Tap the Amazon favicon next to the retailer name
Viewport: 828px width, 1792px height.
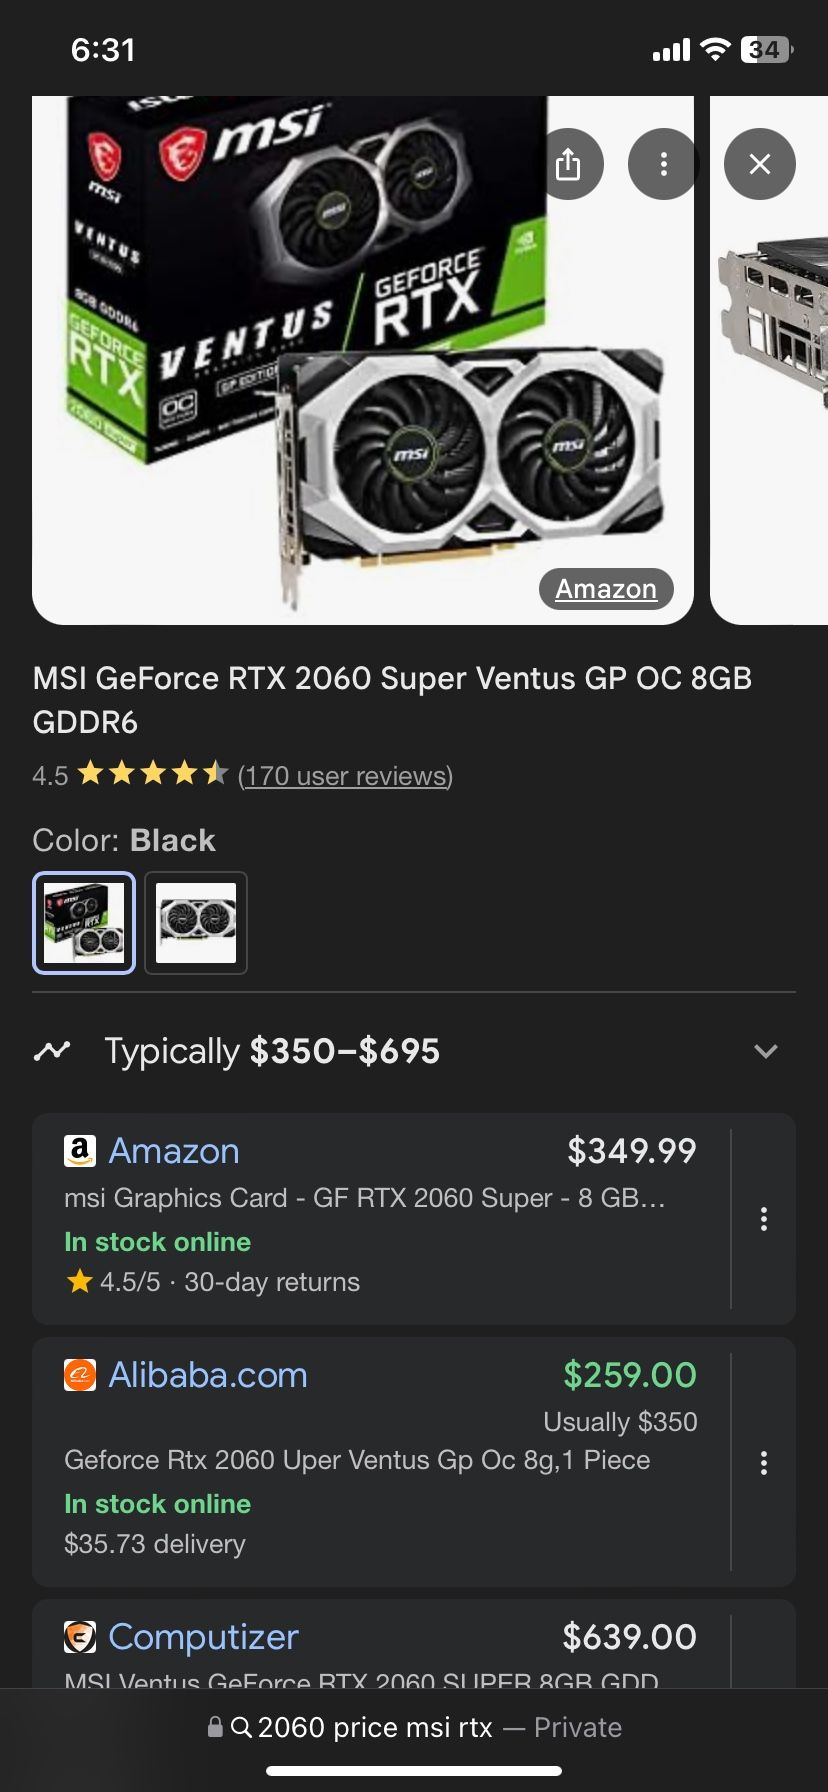click(81, 1151)
